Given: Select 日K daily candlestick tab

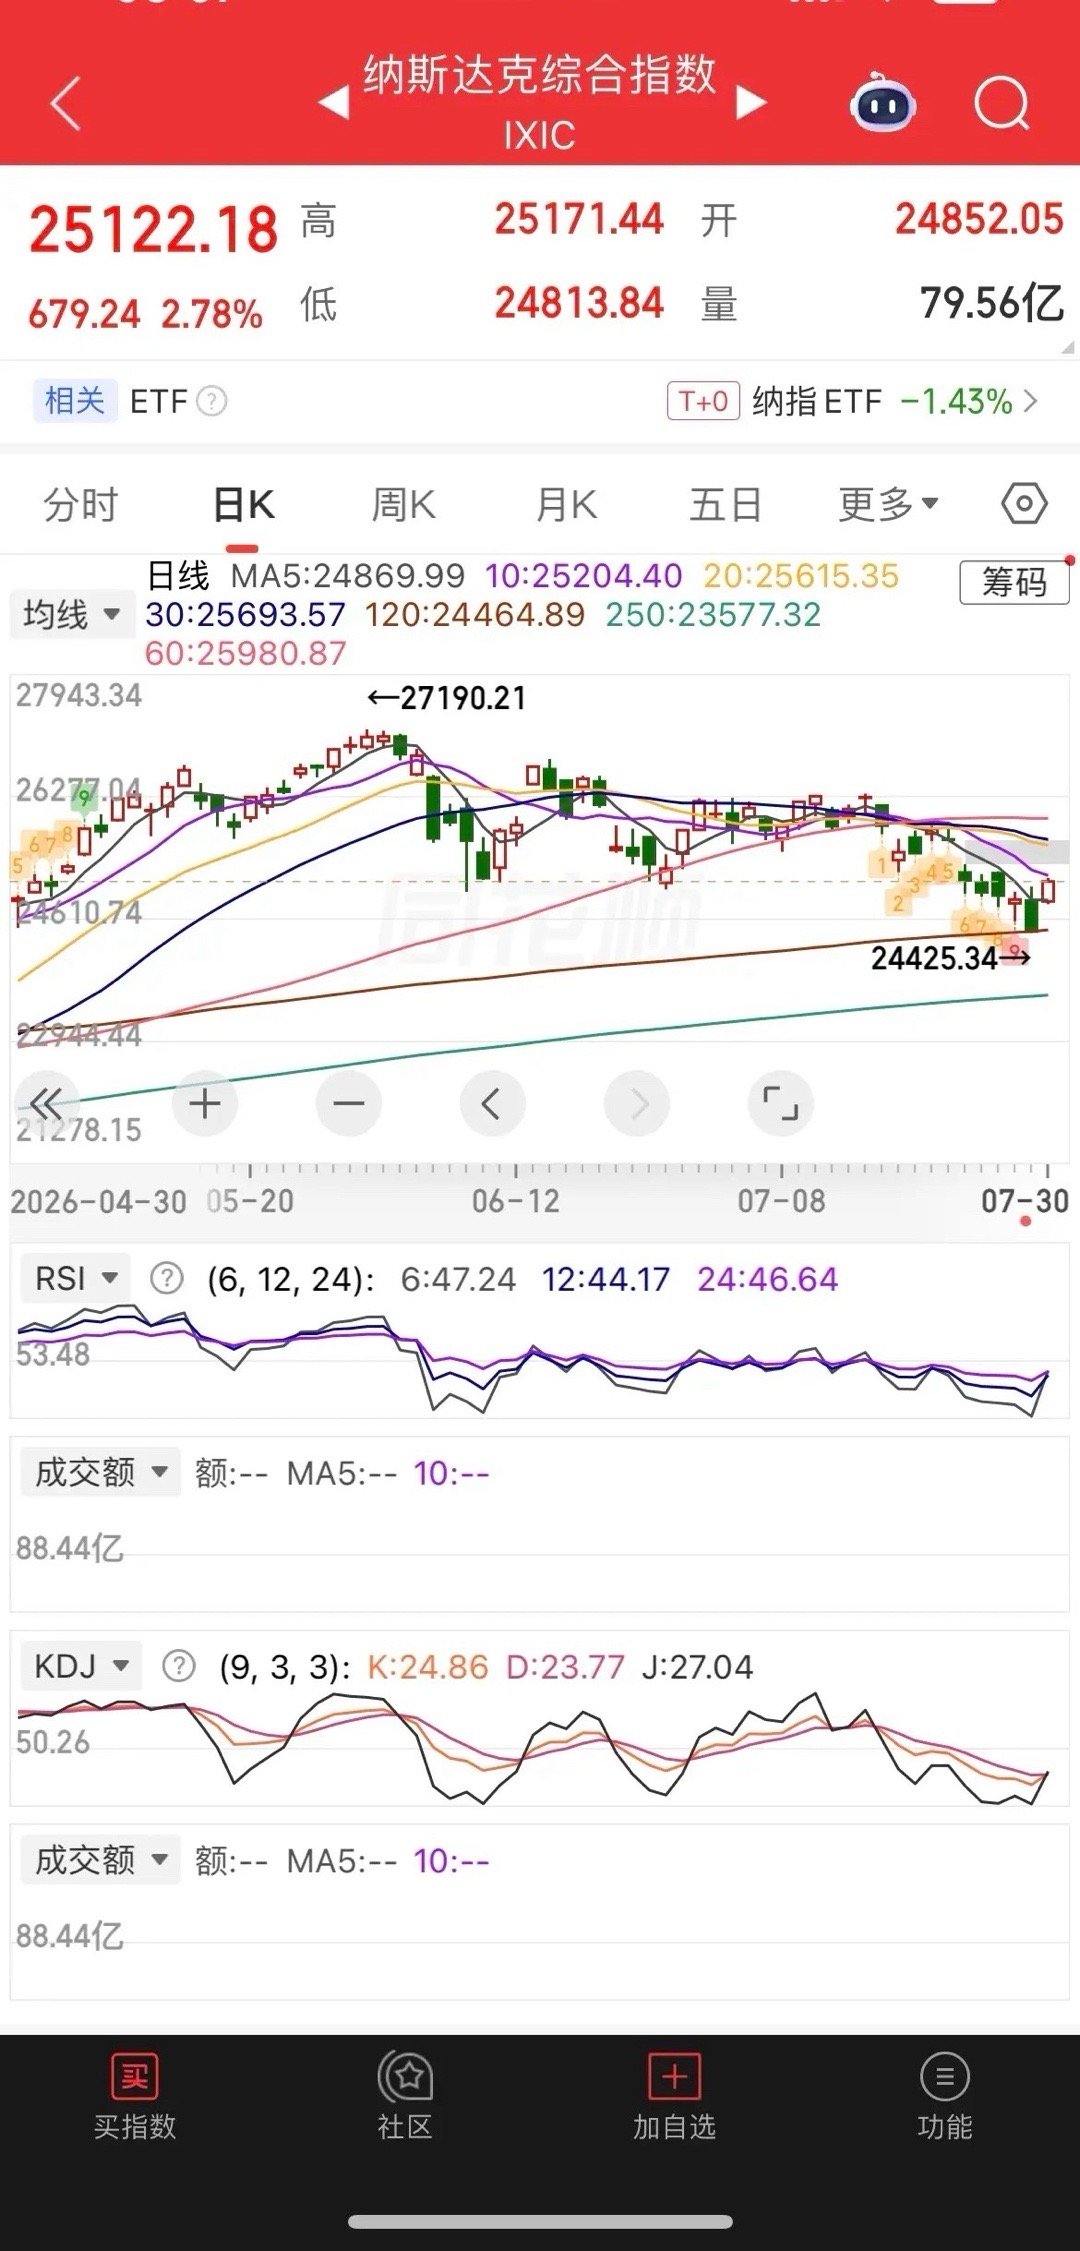Looking at the screenshot, I should (244, 504).
